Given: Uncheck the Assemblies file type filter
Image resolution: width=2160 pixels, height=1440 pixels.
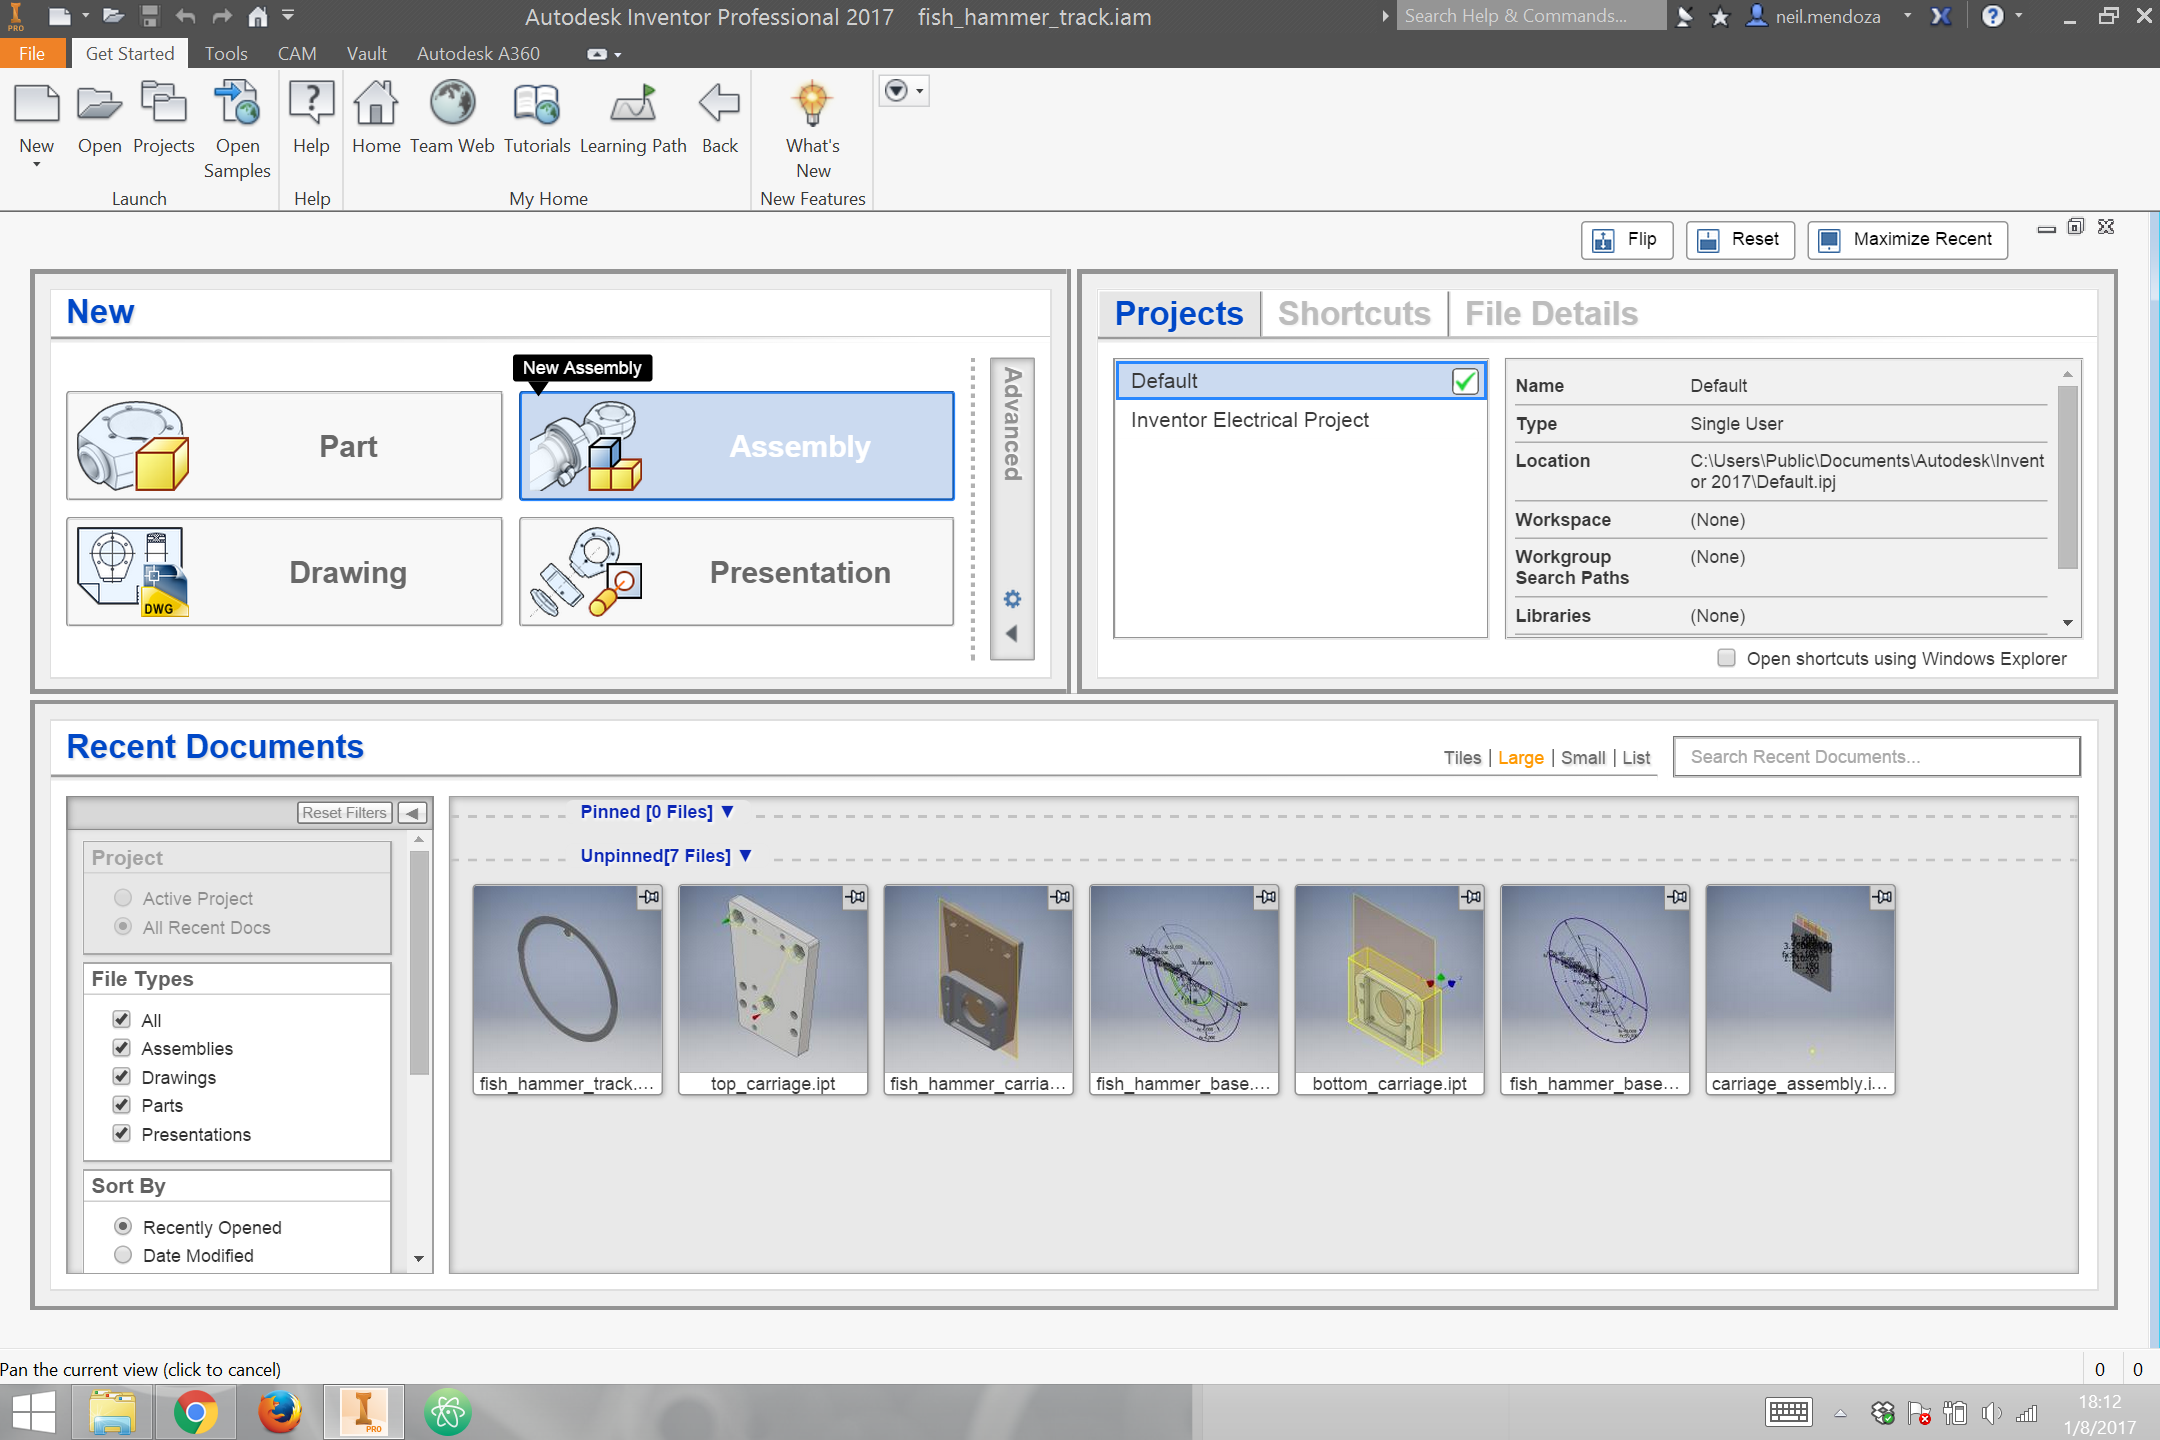Looking at the screenshot, I should coord(122,1047).
